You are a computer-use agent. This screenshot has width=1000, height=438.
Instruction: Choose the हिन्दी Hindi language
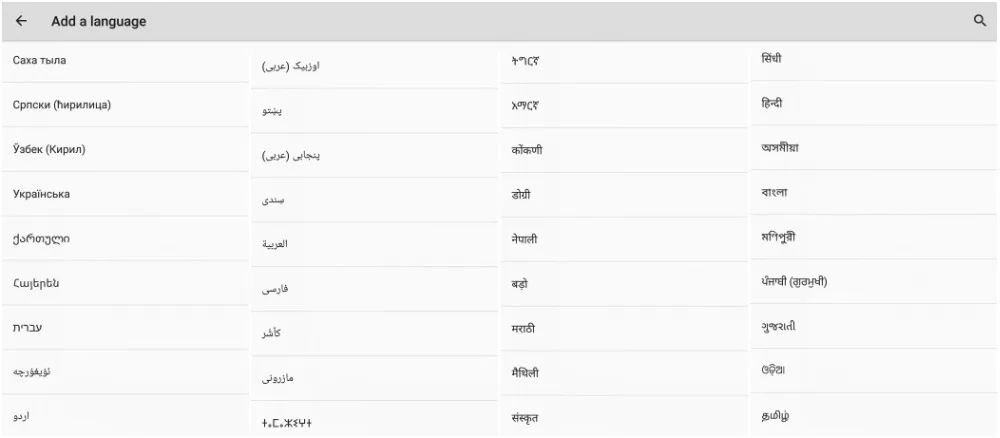click(x=873, y=103)
